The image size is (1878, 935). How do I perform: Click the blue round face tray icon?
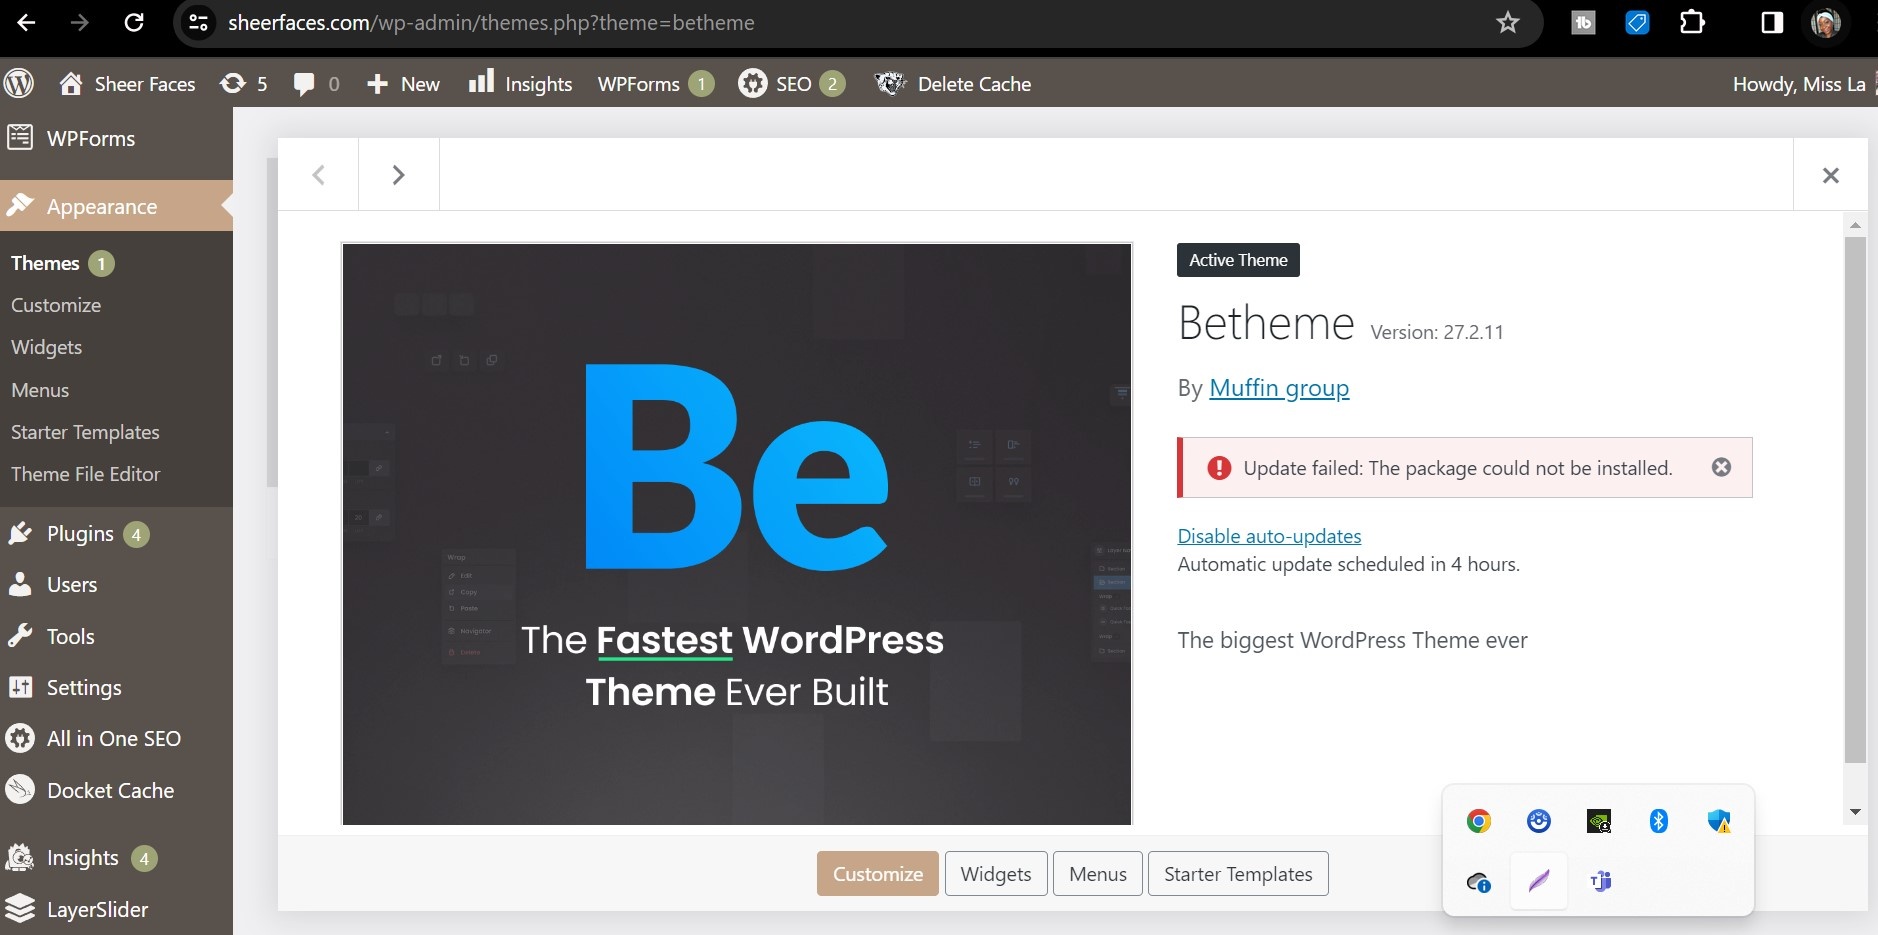click(x=1539, y=821)
